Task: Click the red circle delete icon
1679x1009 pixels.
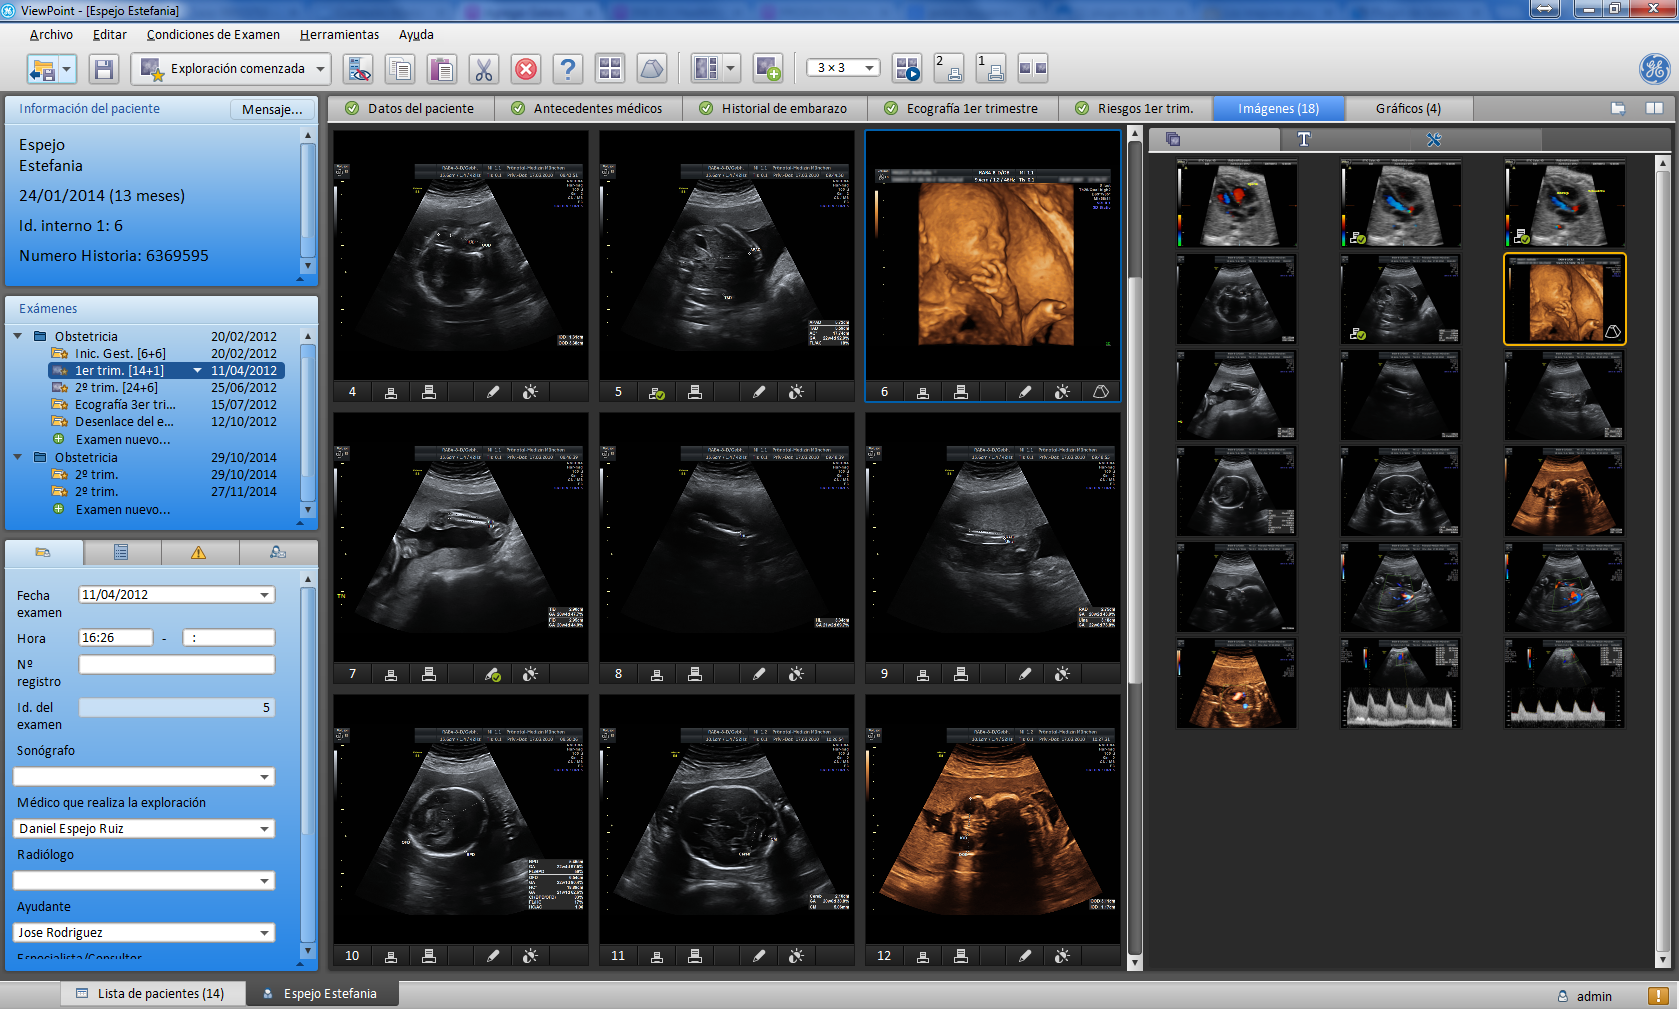Action: [526, 69]
